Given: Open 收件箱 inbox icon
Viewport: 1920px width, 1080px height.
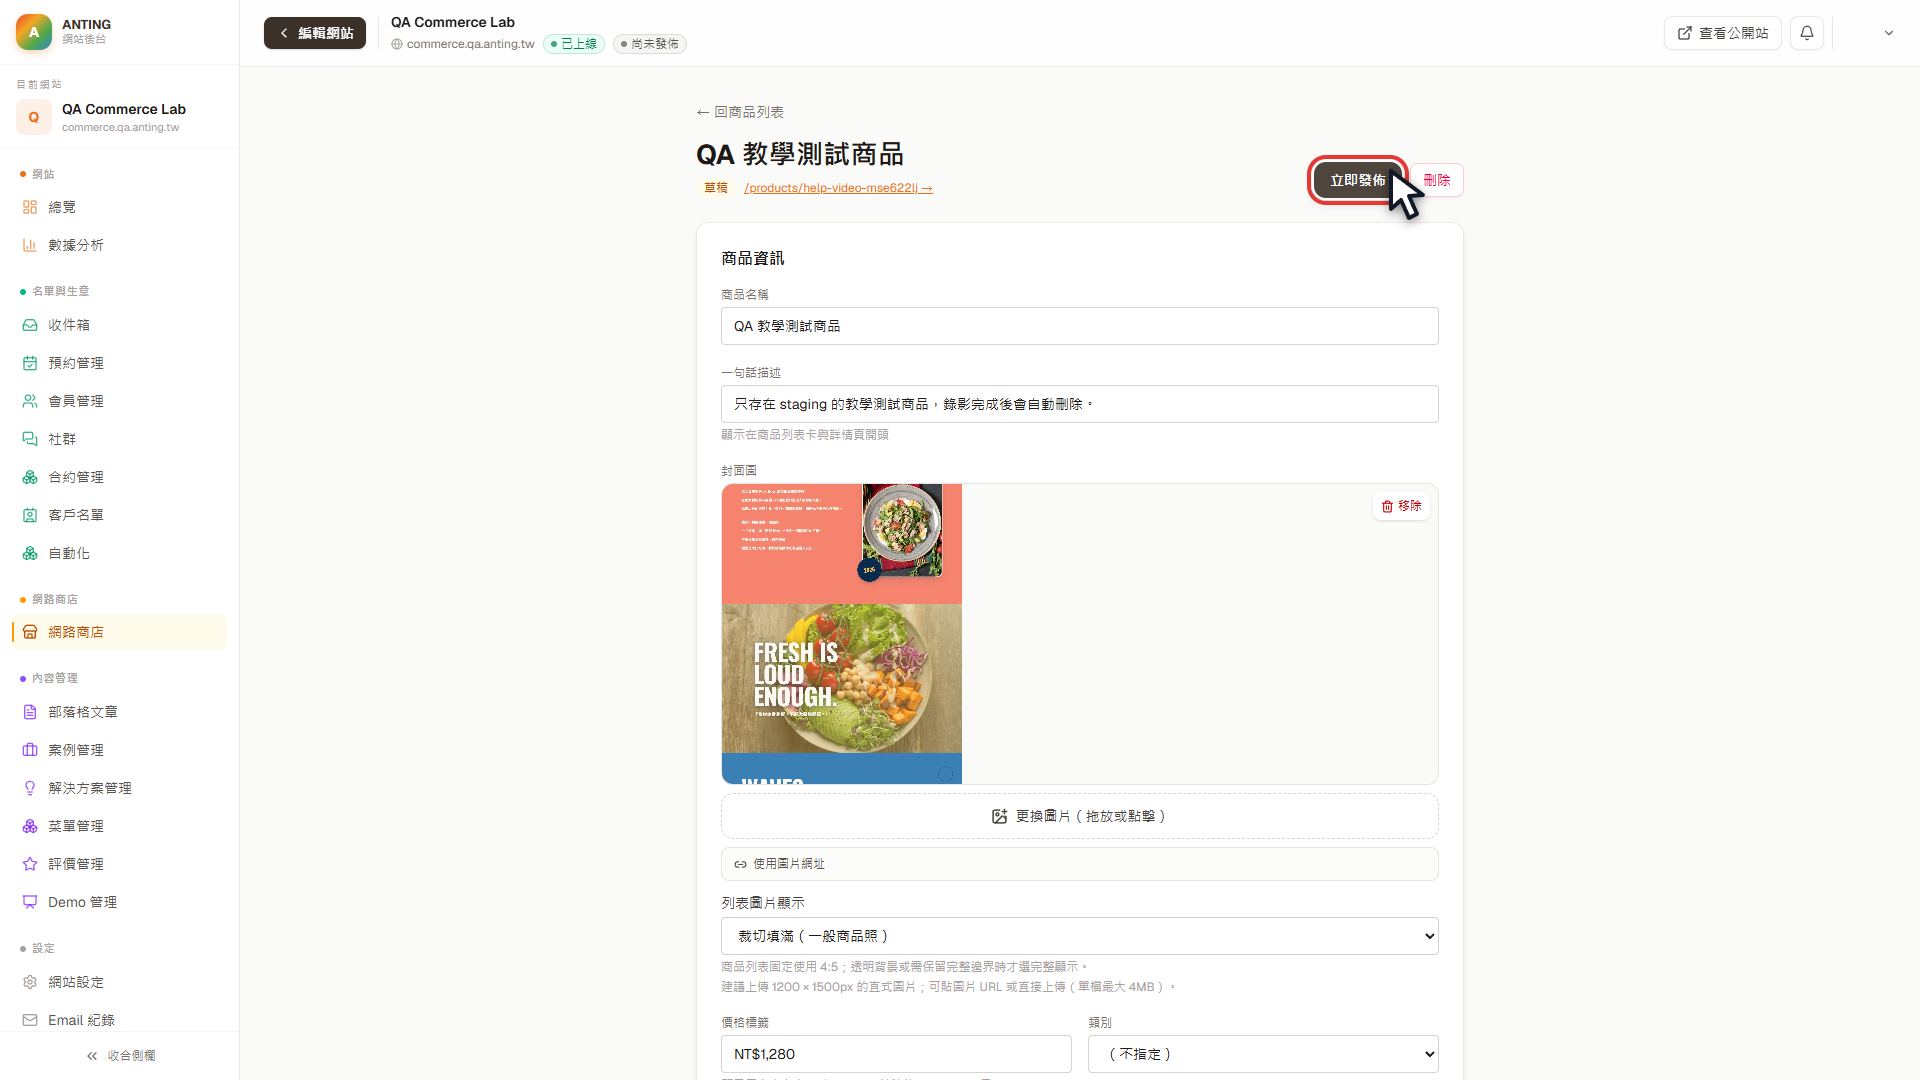Looking at the screenshot, I should tap(30, 325).
